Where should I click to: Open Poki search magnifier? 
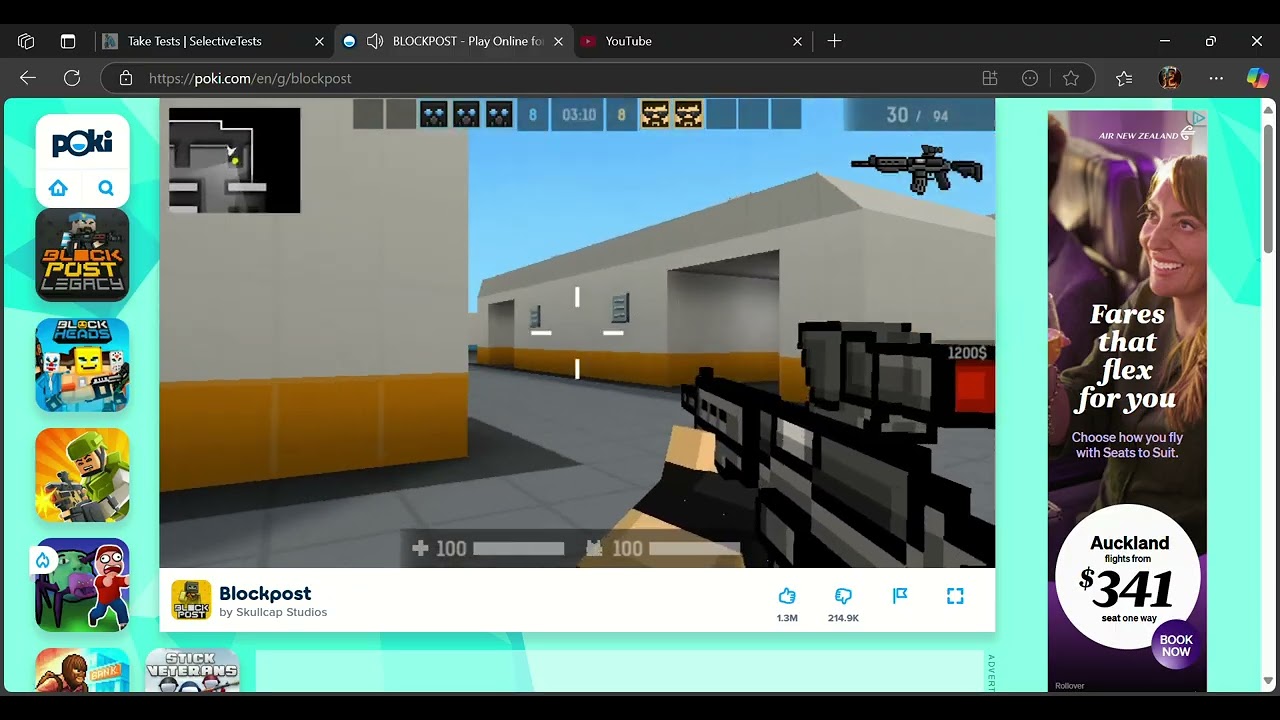[x=106, y=188]
